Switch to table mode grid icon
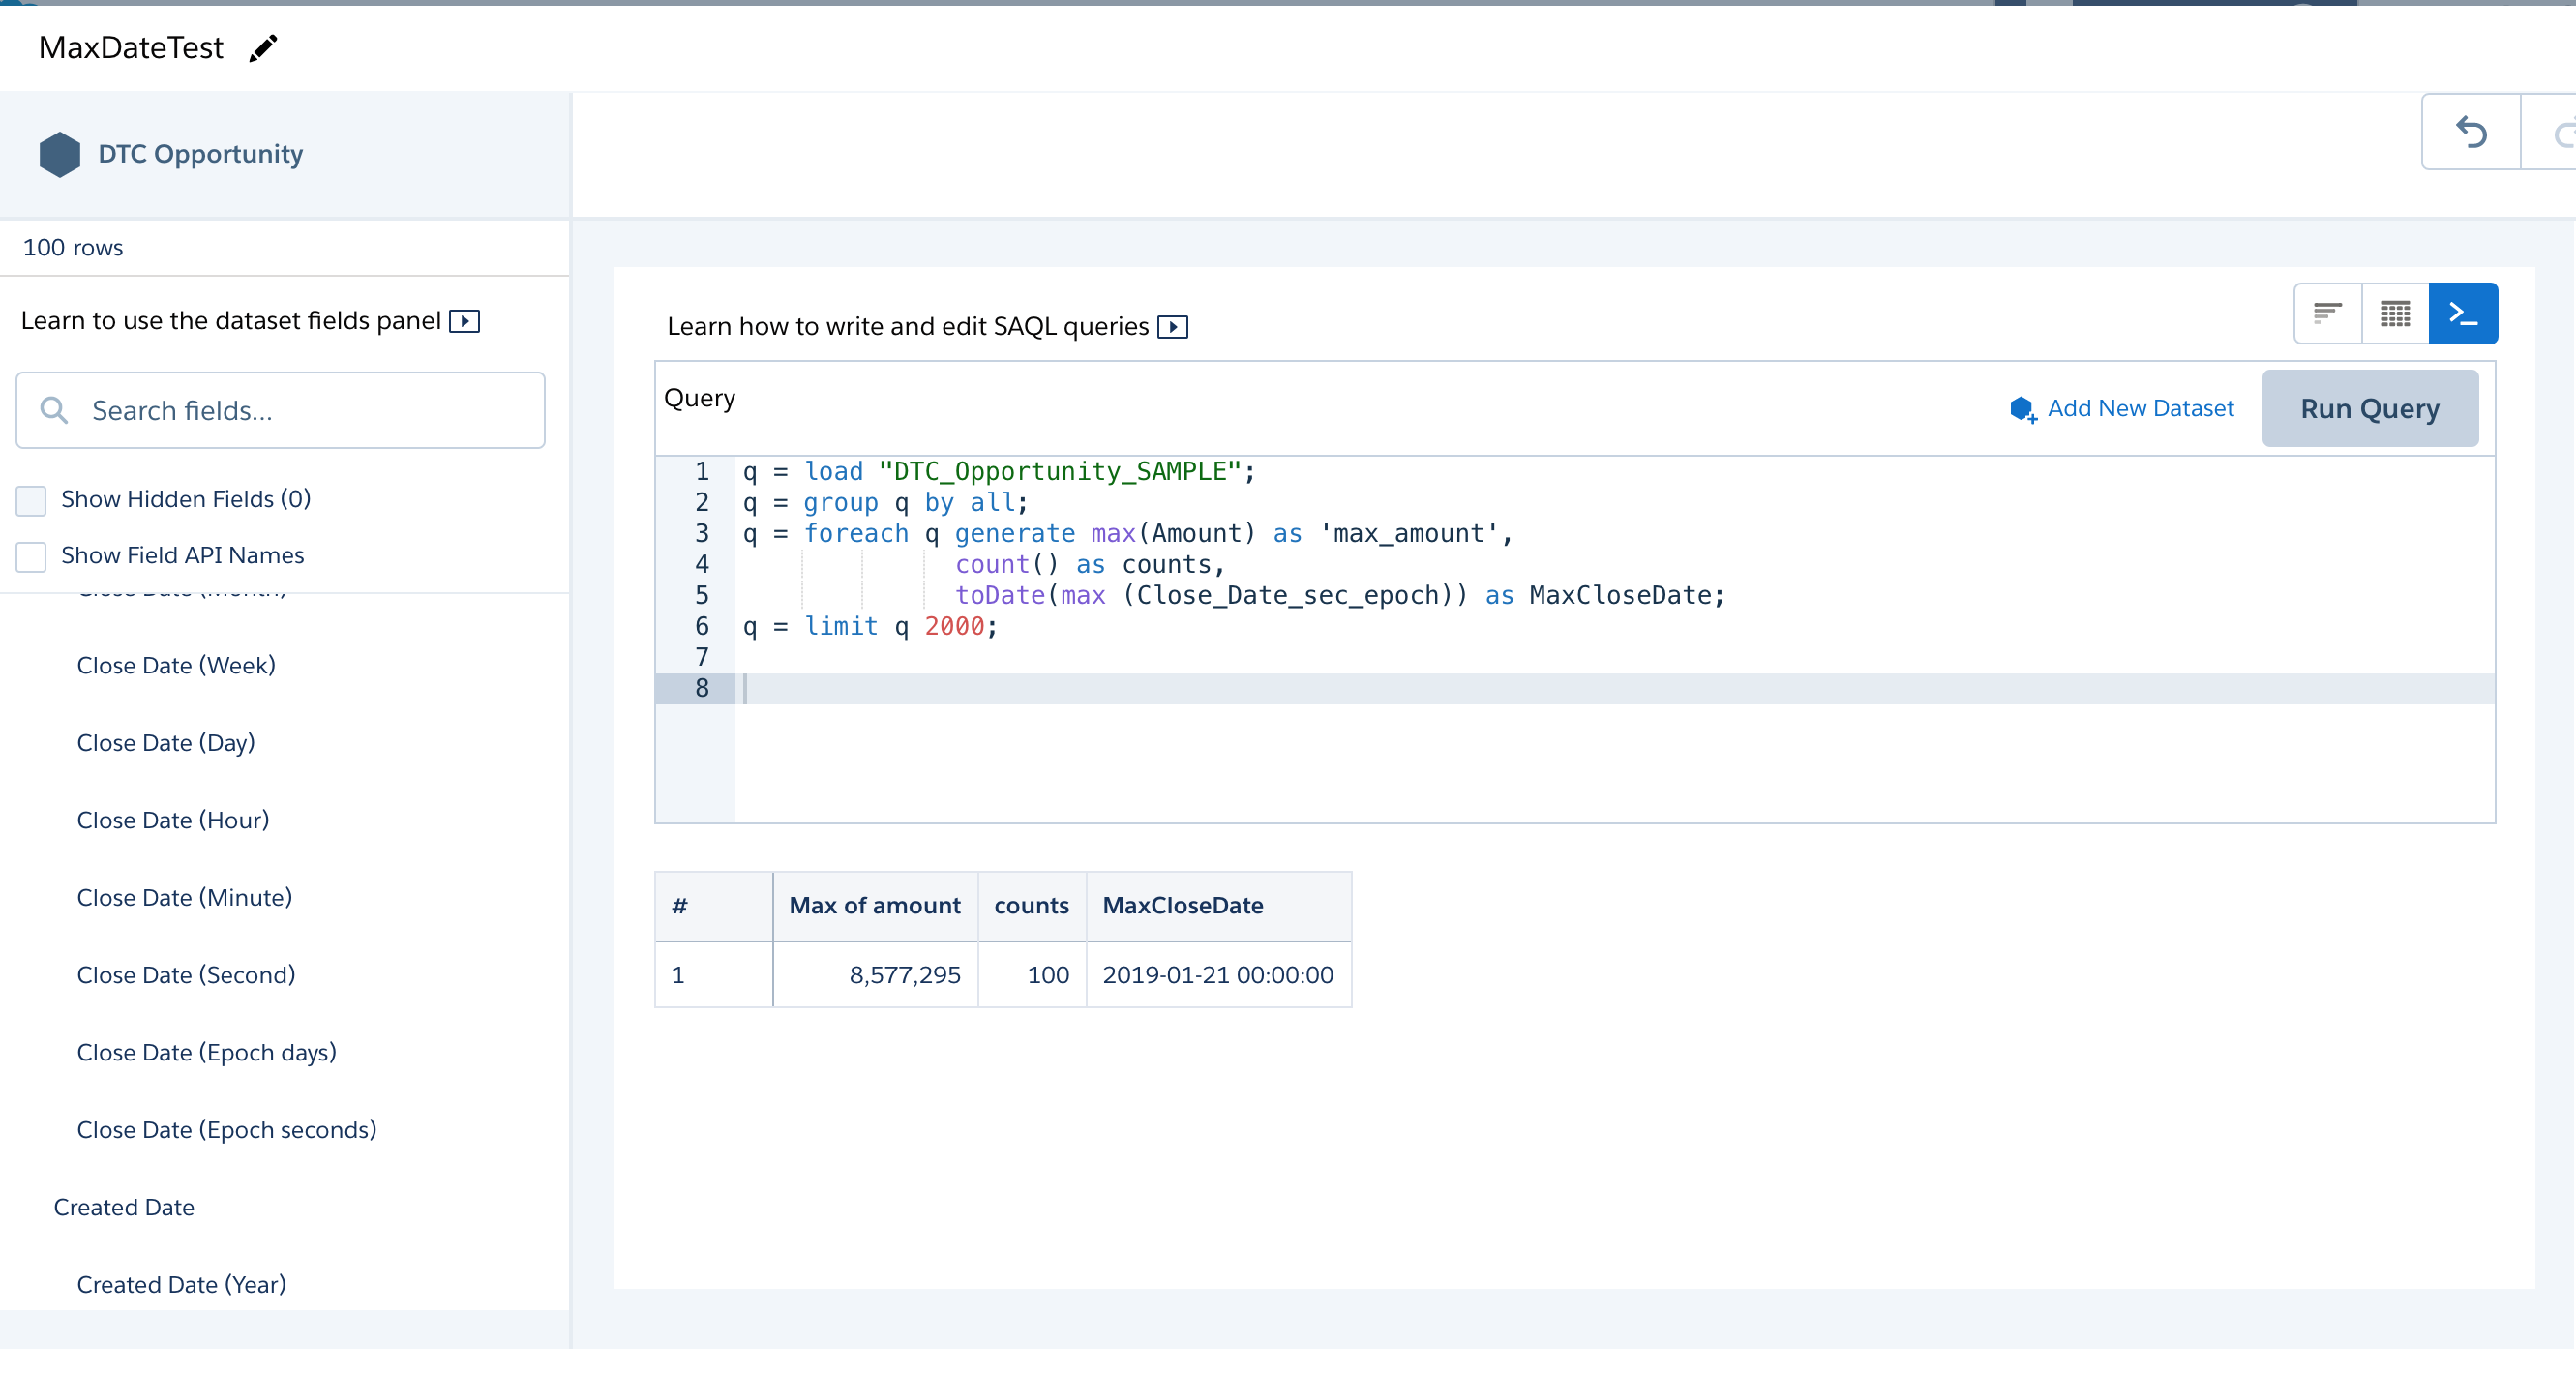Viewport: 2576px width, 1374px height. pos(2396,314)
